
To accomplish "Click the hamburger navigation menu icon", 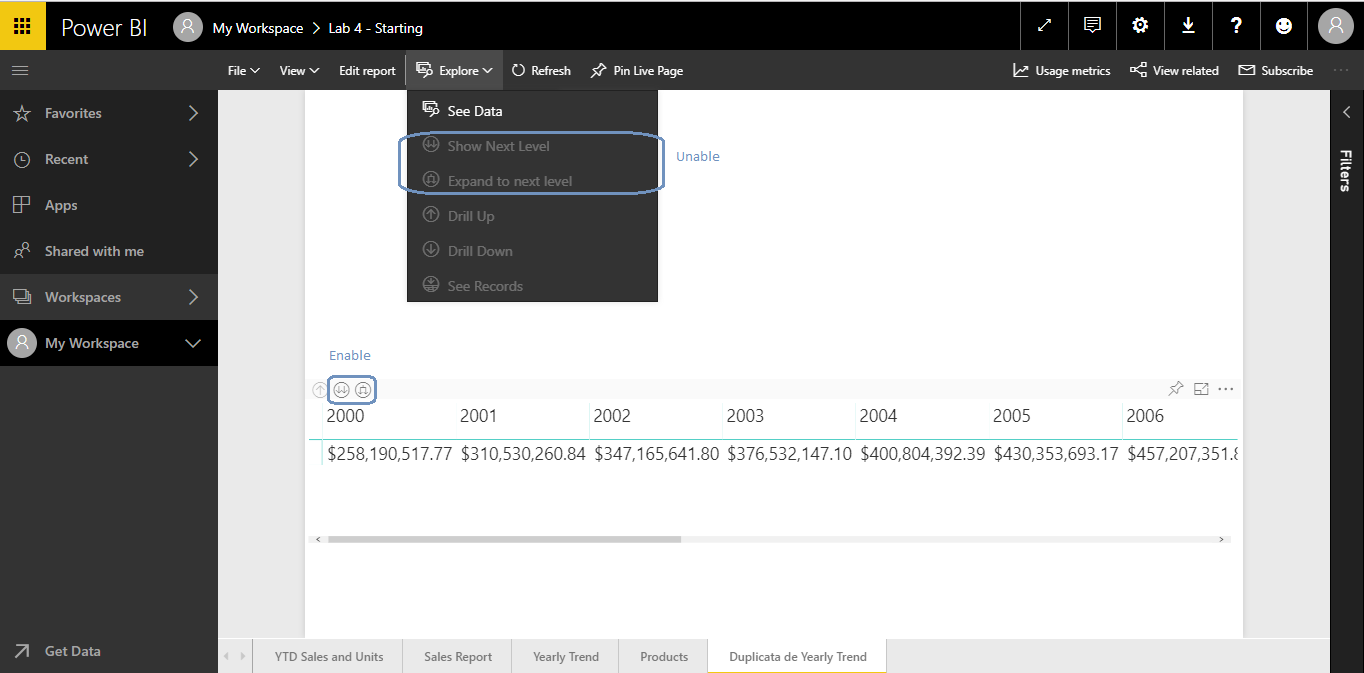I will (20, 71).
